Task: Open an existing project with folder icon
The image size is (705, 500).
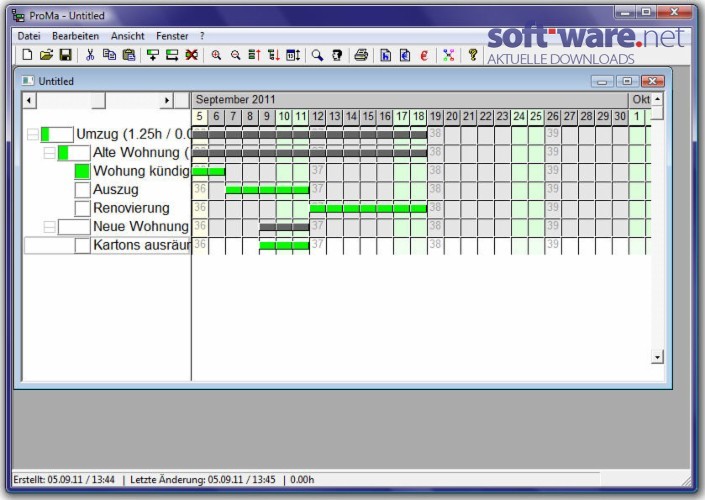Action: tap(46, 55)
